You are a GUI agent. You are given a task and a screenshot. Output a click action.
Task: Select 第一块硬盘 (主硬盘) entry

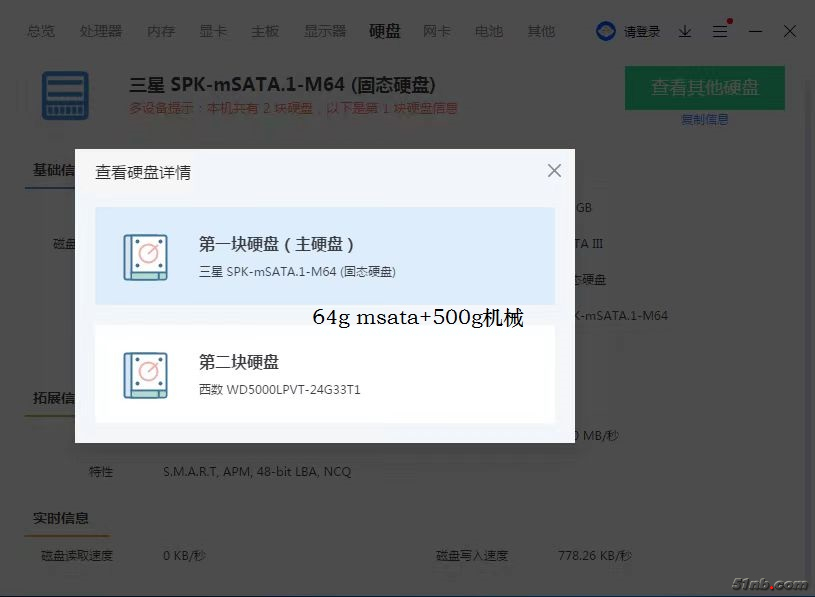(324, 256)
